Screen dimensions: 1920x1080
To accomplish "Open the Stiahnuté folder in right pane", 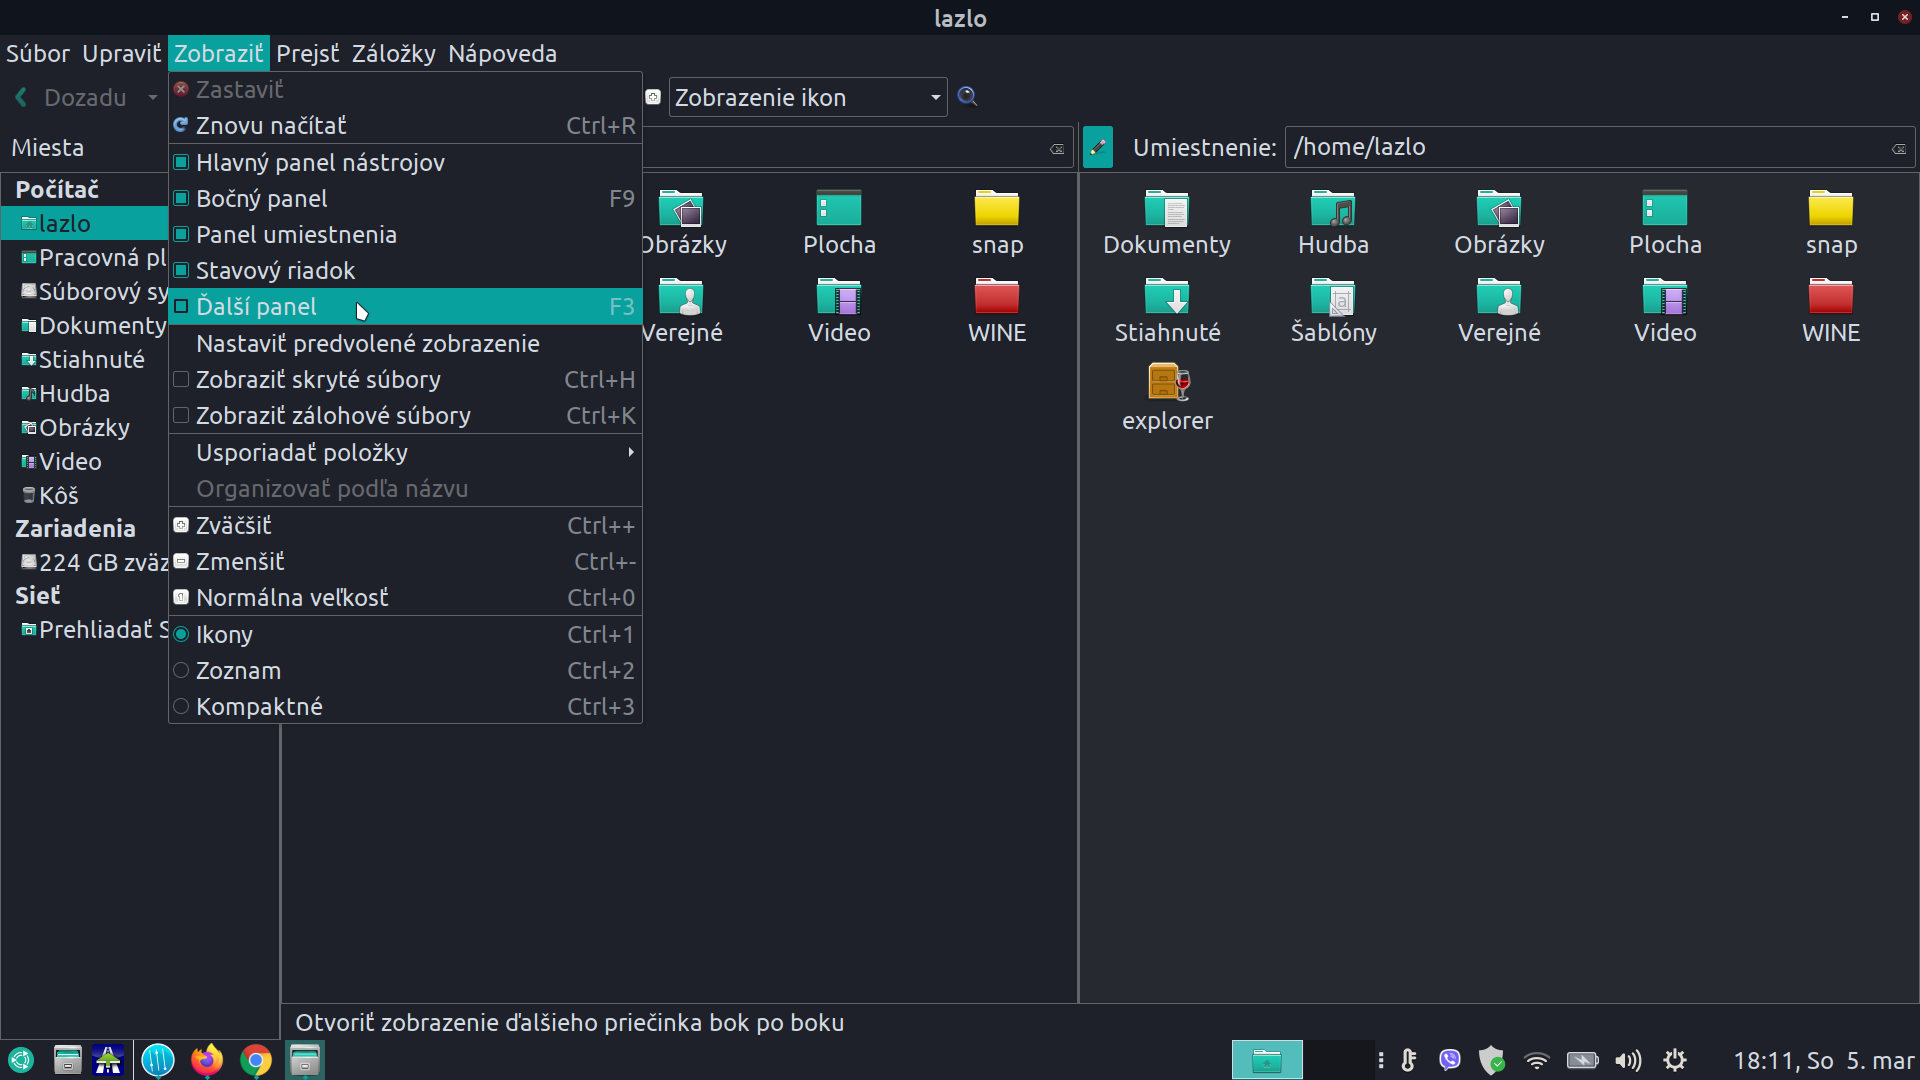I will click(1167, 297).
